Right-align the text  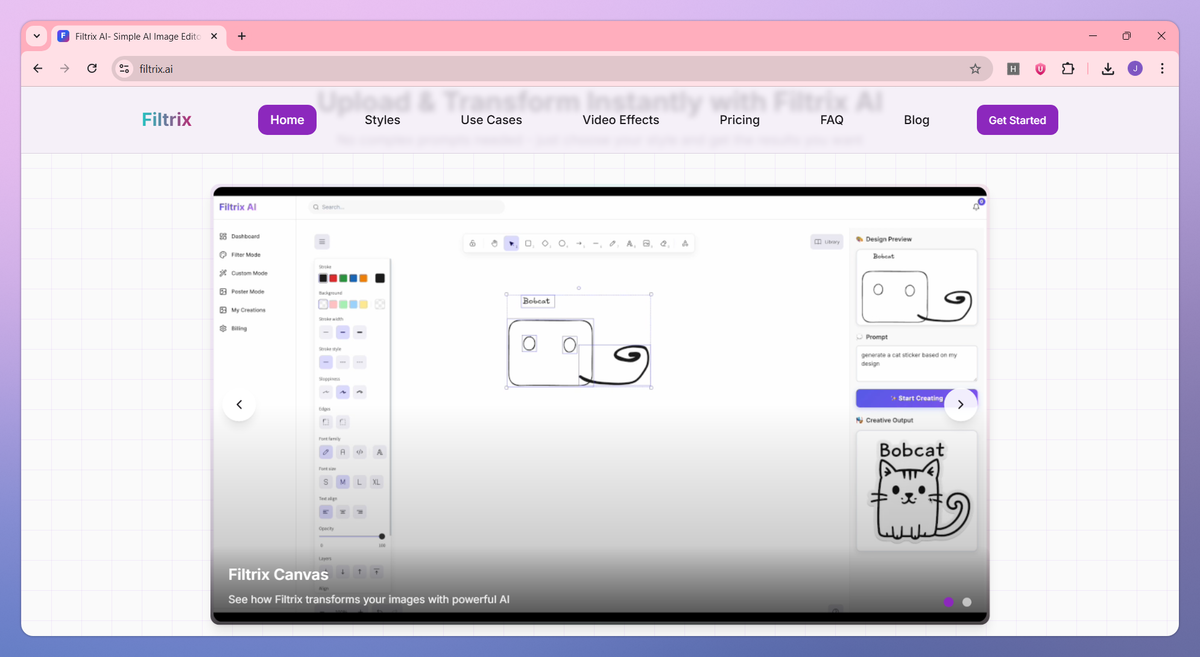tap(360, 511)
